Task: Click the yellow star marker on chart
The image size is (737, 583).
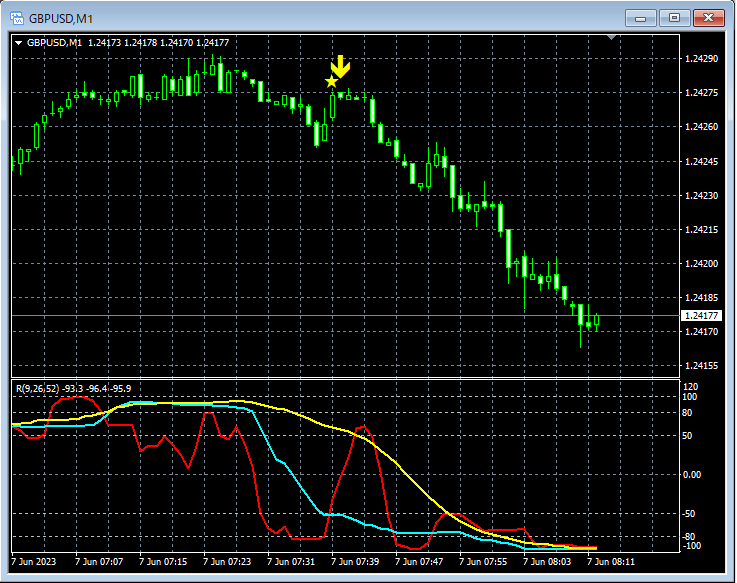Action: (x=331, y=82)
